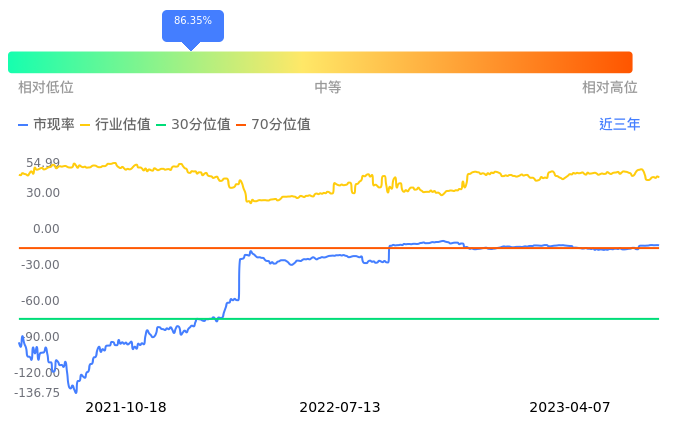The height and width of the screenshot is (442, 686).
Task: Click the 0.00 y-axis label
Action: point(46,229)
